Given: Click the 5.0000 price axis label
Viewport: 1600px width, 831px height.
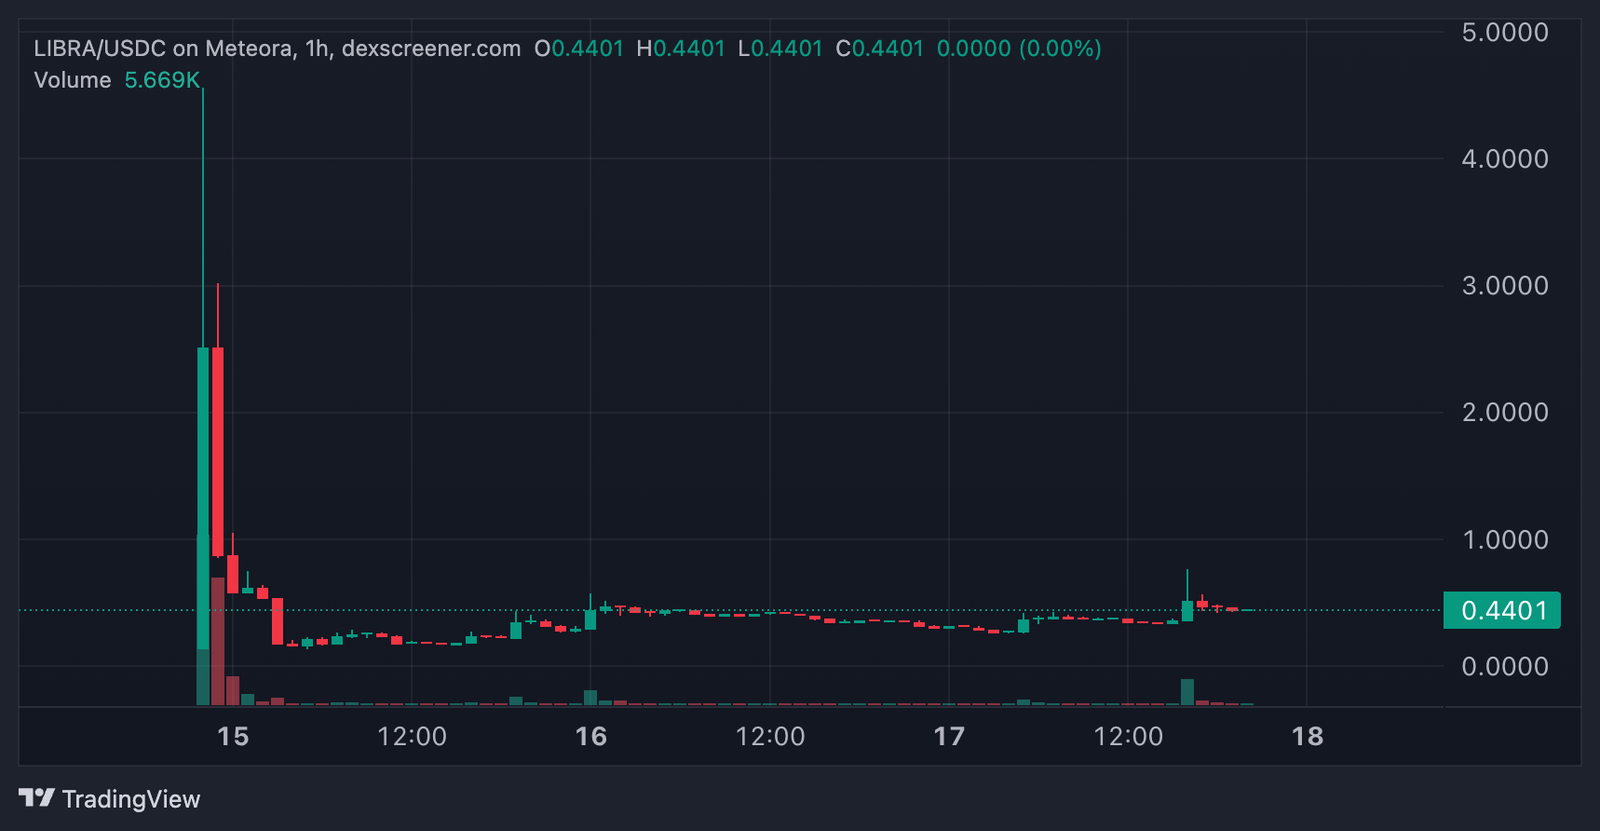Looking at the screenshot, I should (1504, 32).
